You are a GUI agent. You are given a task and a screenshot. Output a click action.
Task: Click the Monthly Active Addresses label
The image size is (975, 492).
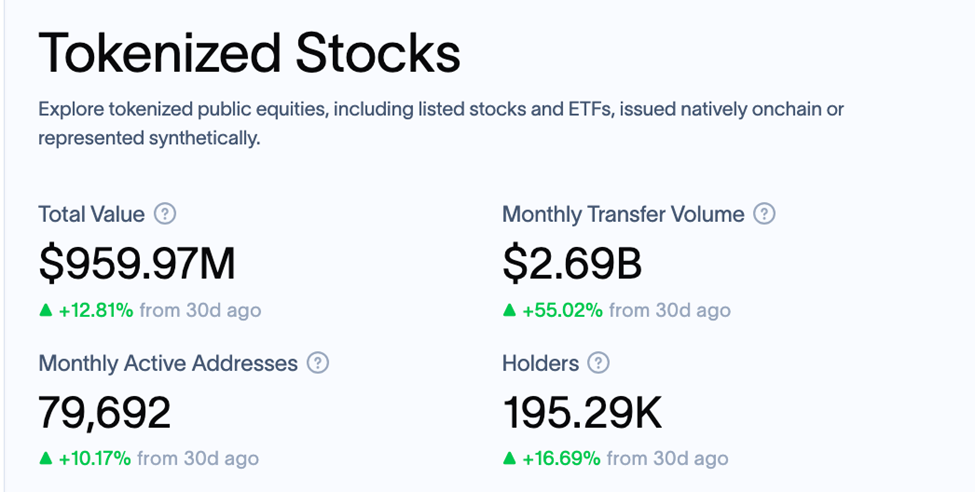pyautogui.click(x=168, y=363)
